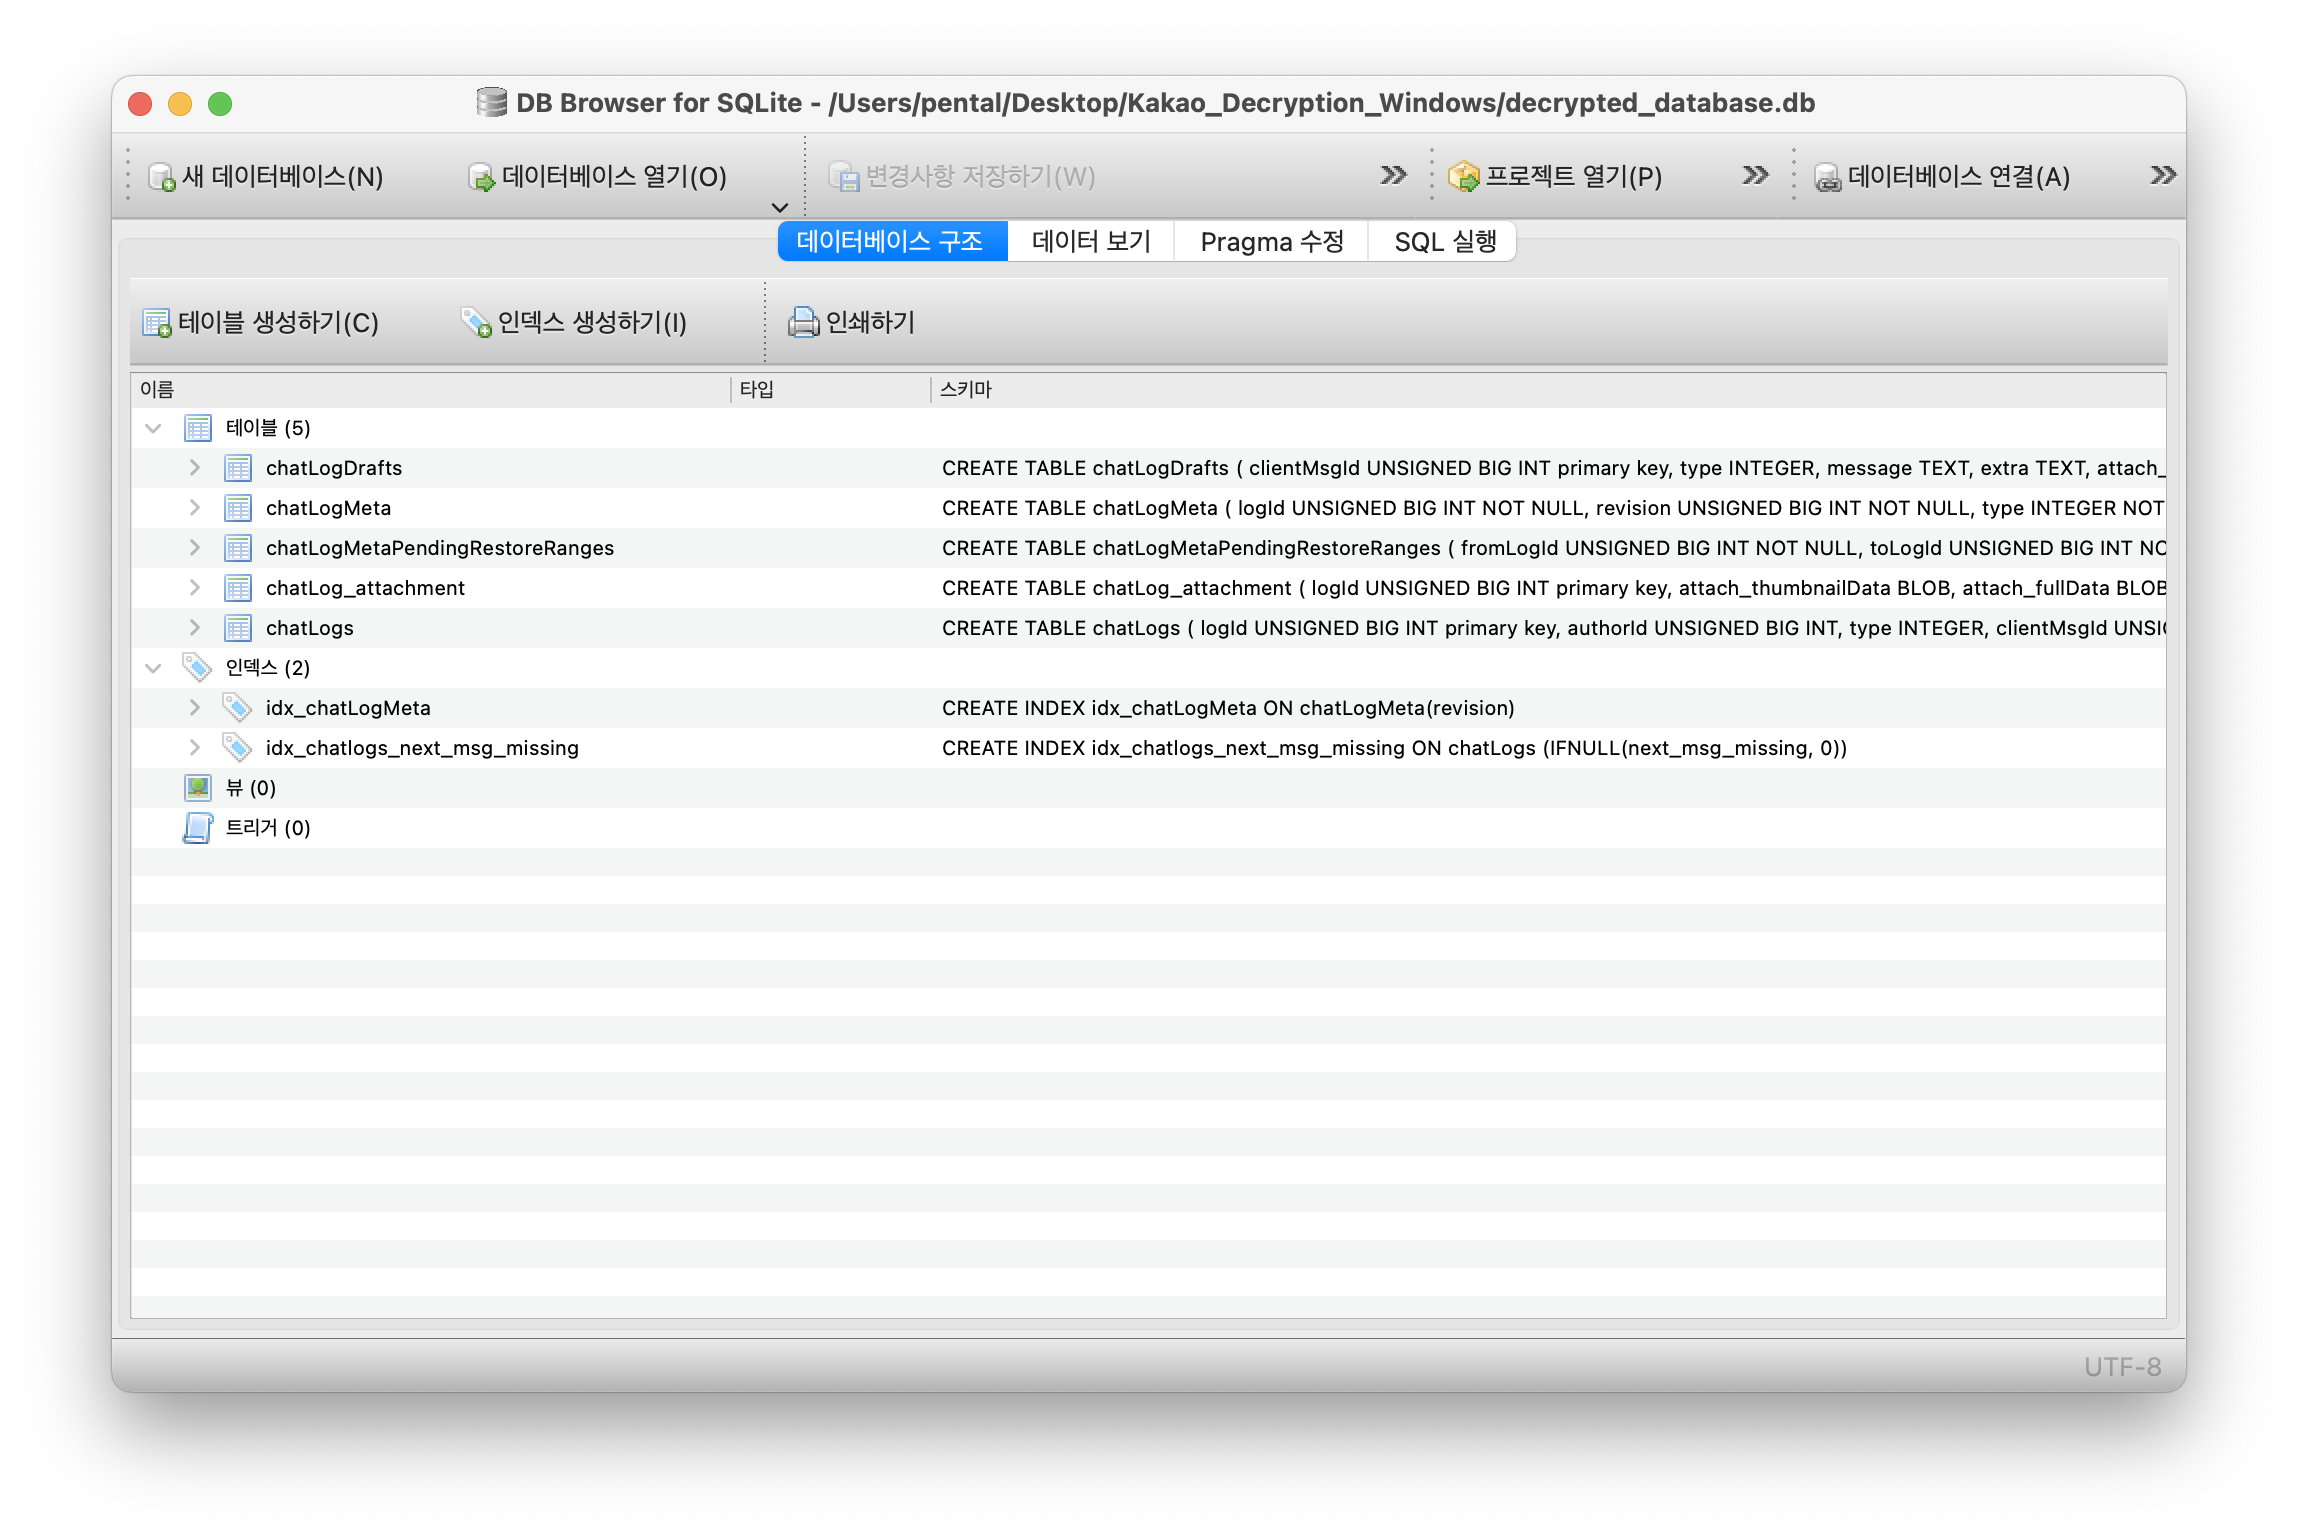Switch to the Pragma 수정 tab
The height and width of the screenshot is (1540, 2298).
point(1271,242)
